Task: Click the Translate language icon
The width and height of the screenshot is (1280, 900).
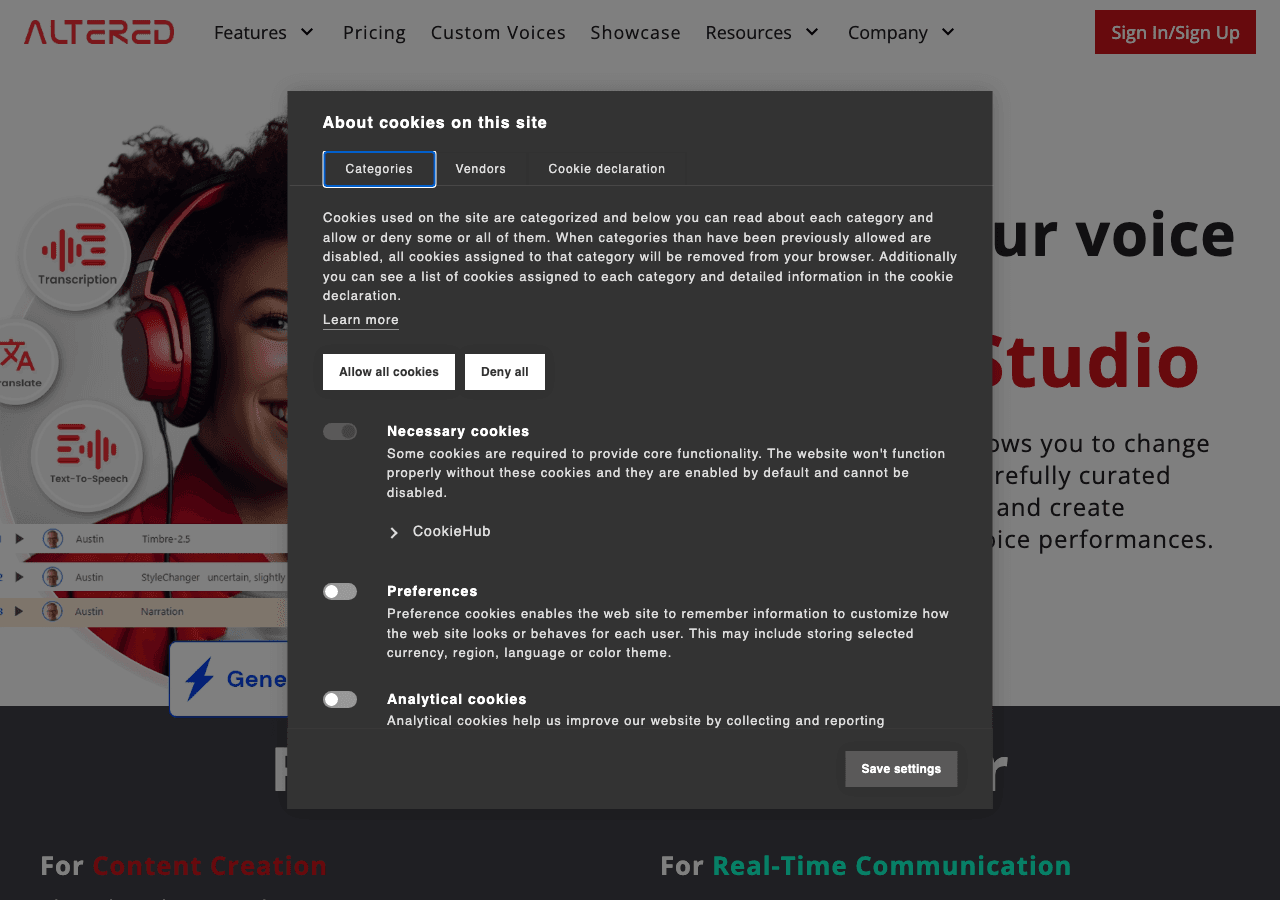Action: point(17,355)
